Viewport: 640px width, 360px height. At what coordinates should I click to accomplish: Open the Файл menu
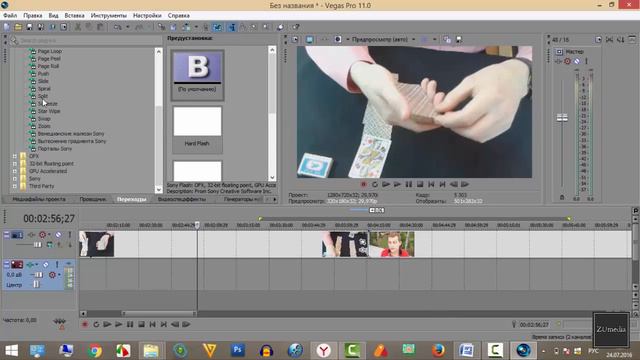(10, 16)
